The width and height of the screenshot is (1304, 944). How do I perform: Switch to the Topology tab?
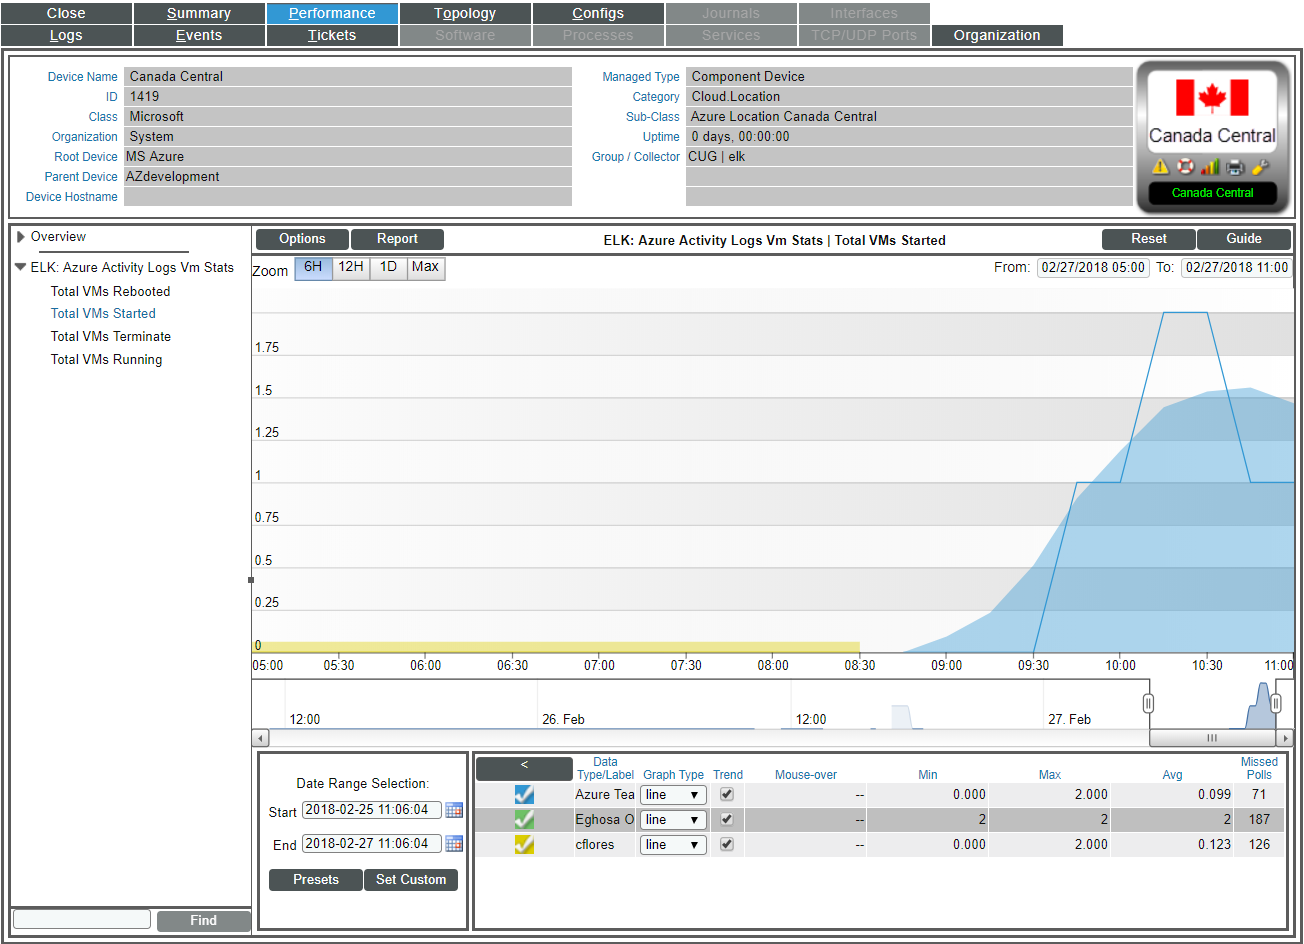[x=464, y=13]
